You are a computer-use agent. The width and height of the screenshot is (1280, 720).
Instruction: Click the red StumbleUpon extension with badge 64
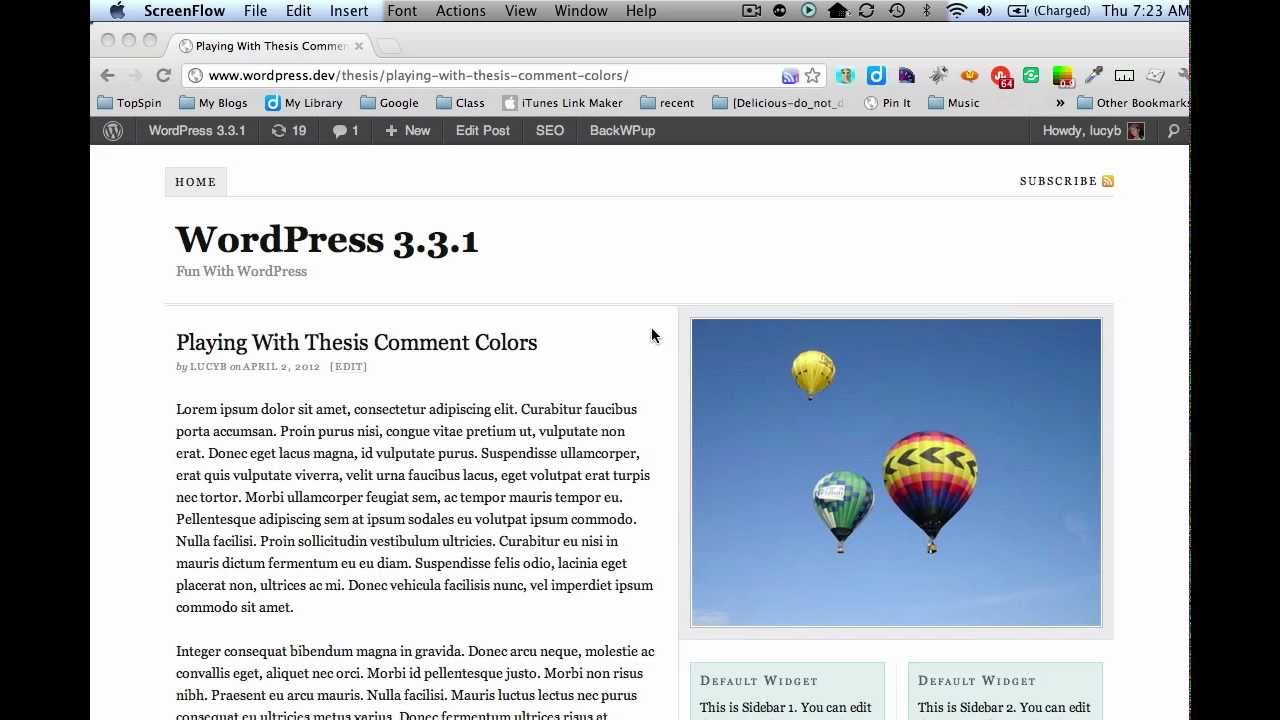click(x=1001, y=76)
